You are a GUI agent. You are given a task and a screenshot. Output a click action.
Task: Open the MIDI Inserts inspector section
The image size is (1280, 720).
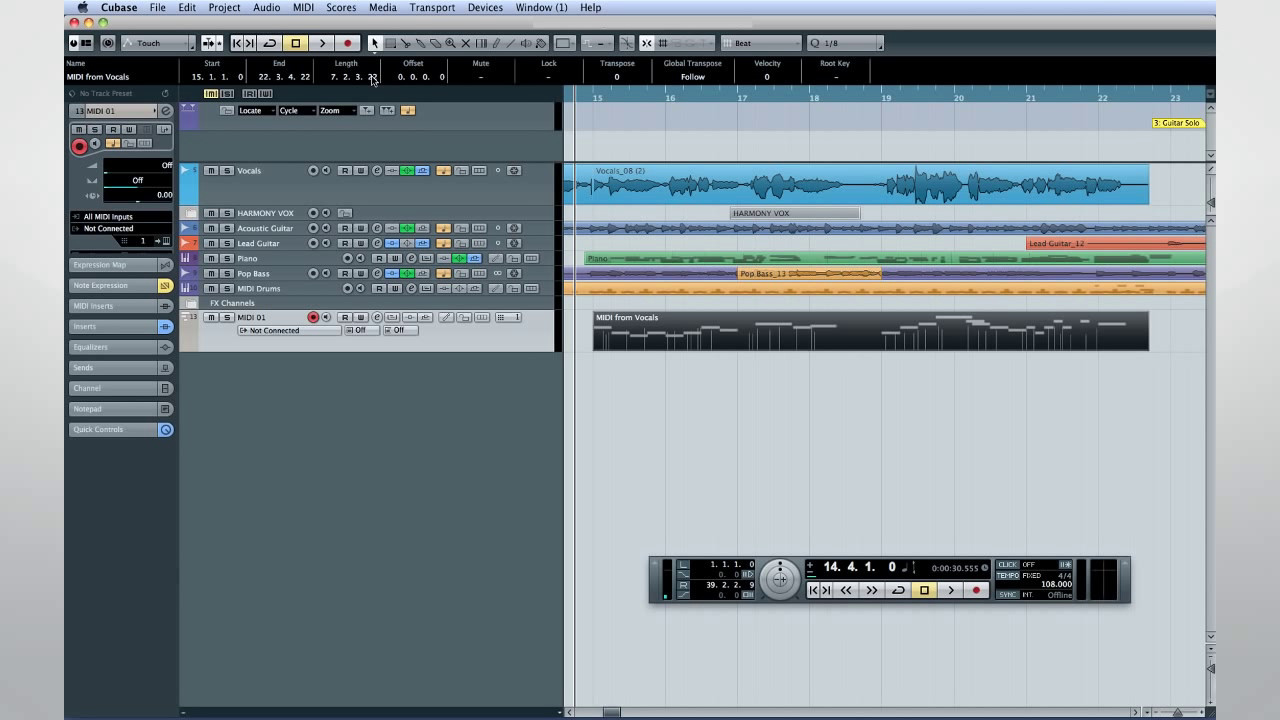121,306
